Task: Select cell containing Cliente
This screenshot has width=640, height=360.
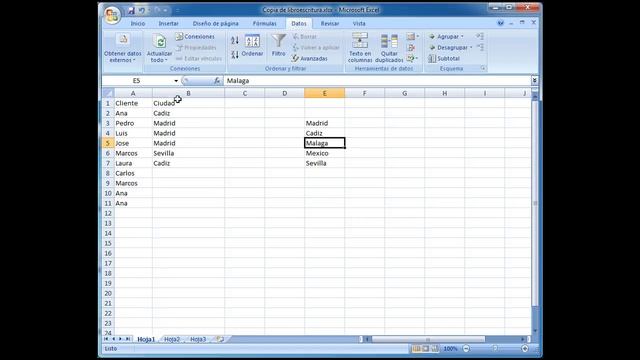Action: tap(133, 103)
